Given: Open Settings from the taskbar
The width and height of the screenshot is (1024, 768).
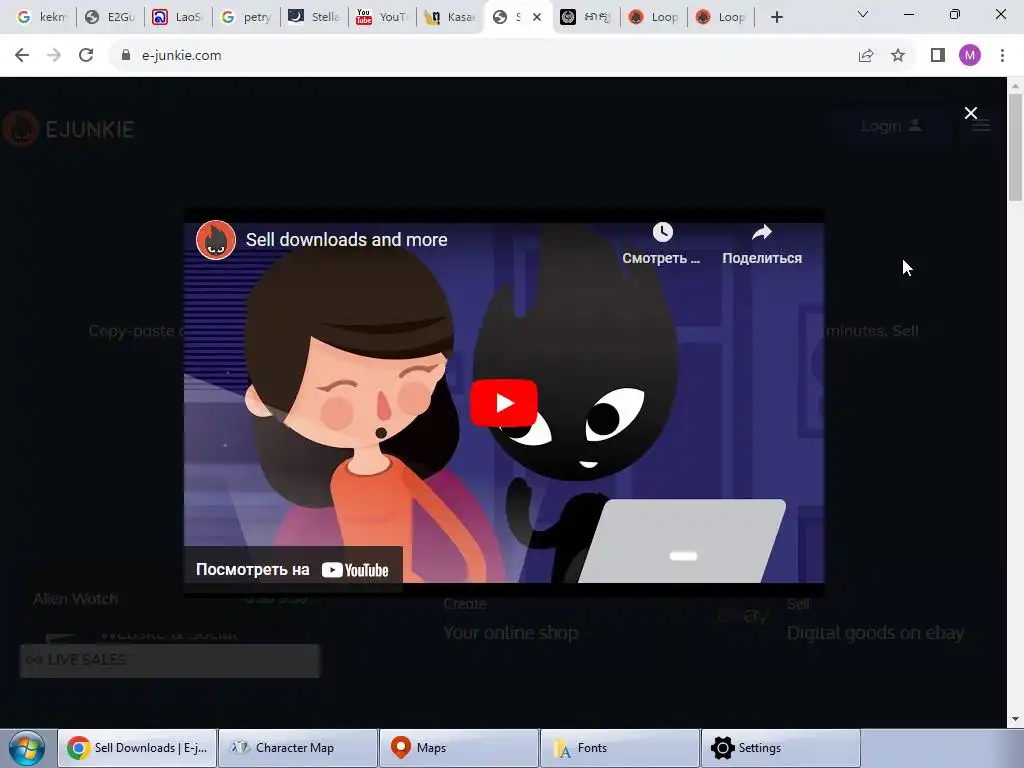Looking at the screenshot, I should (780, 748).
